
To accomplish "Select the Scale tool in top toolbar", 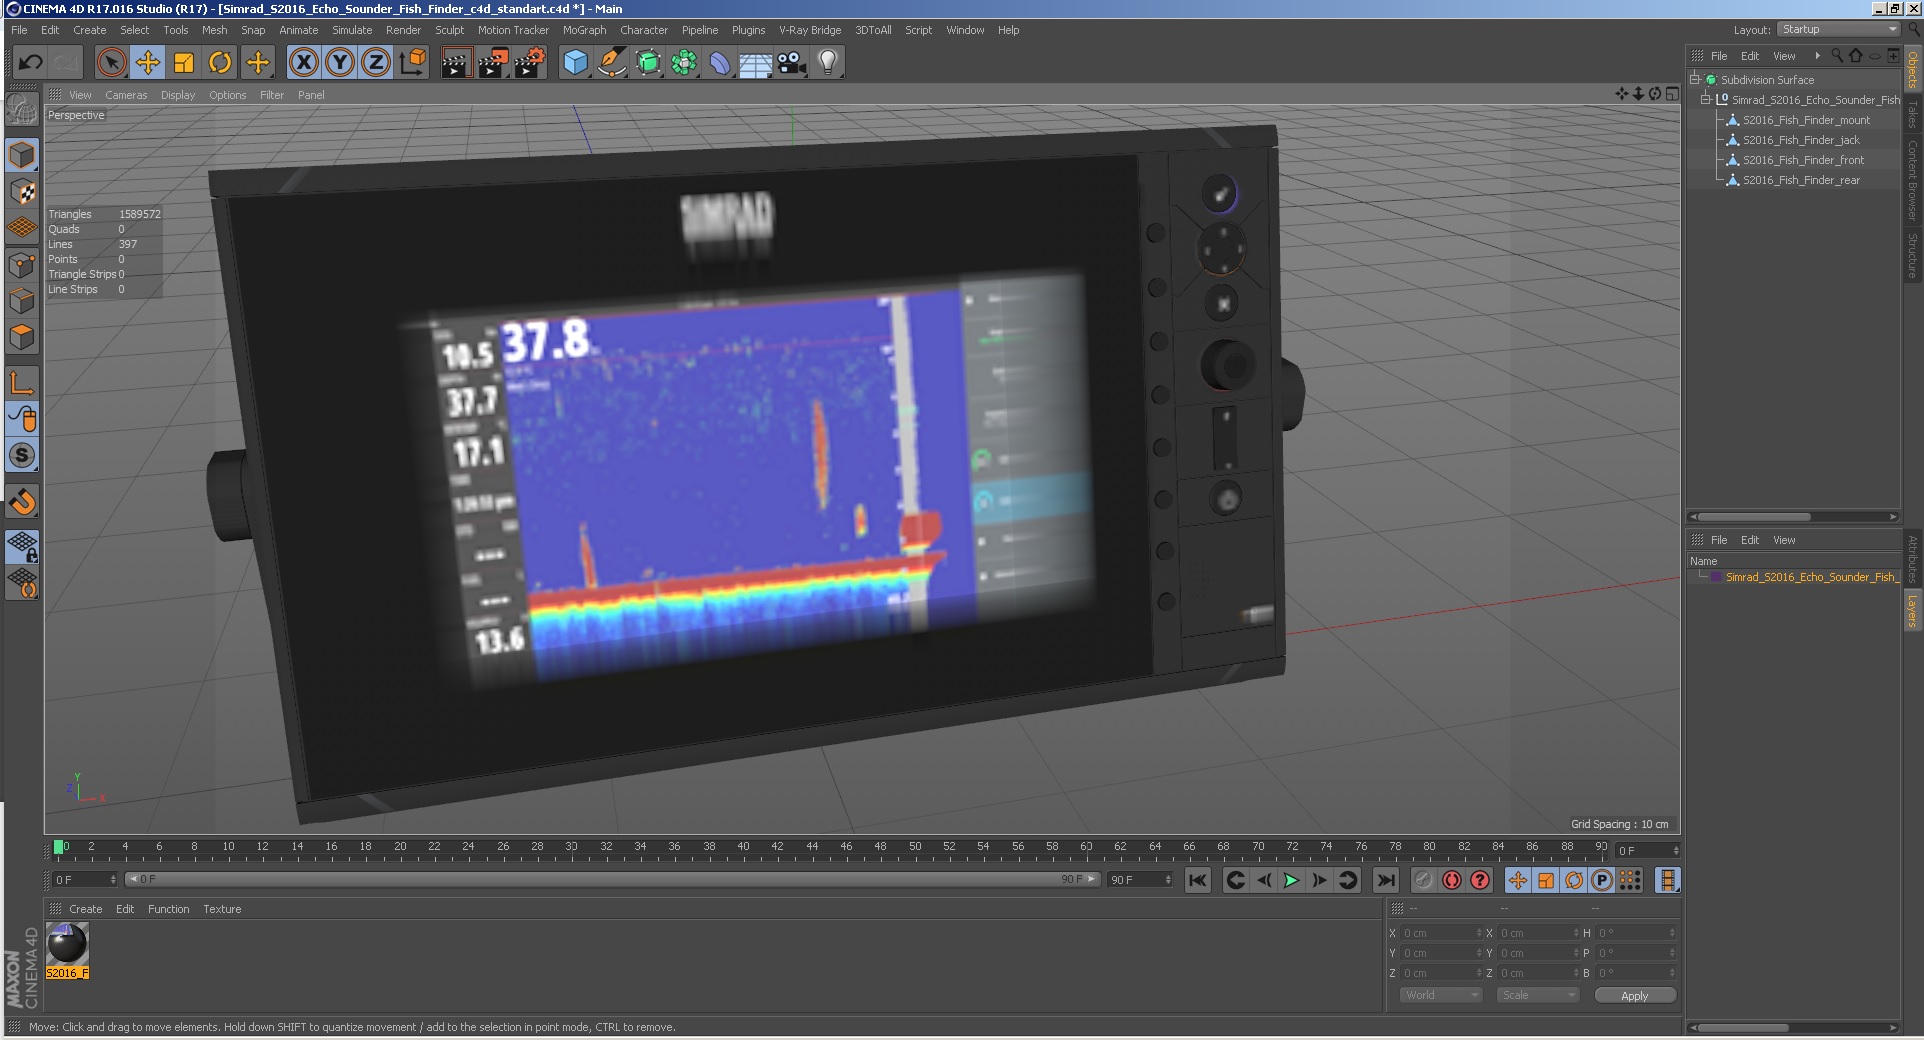I will coord(184,63).
